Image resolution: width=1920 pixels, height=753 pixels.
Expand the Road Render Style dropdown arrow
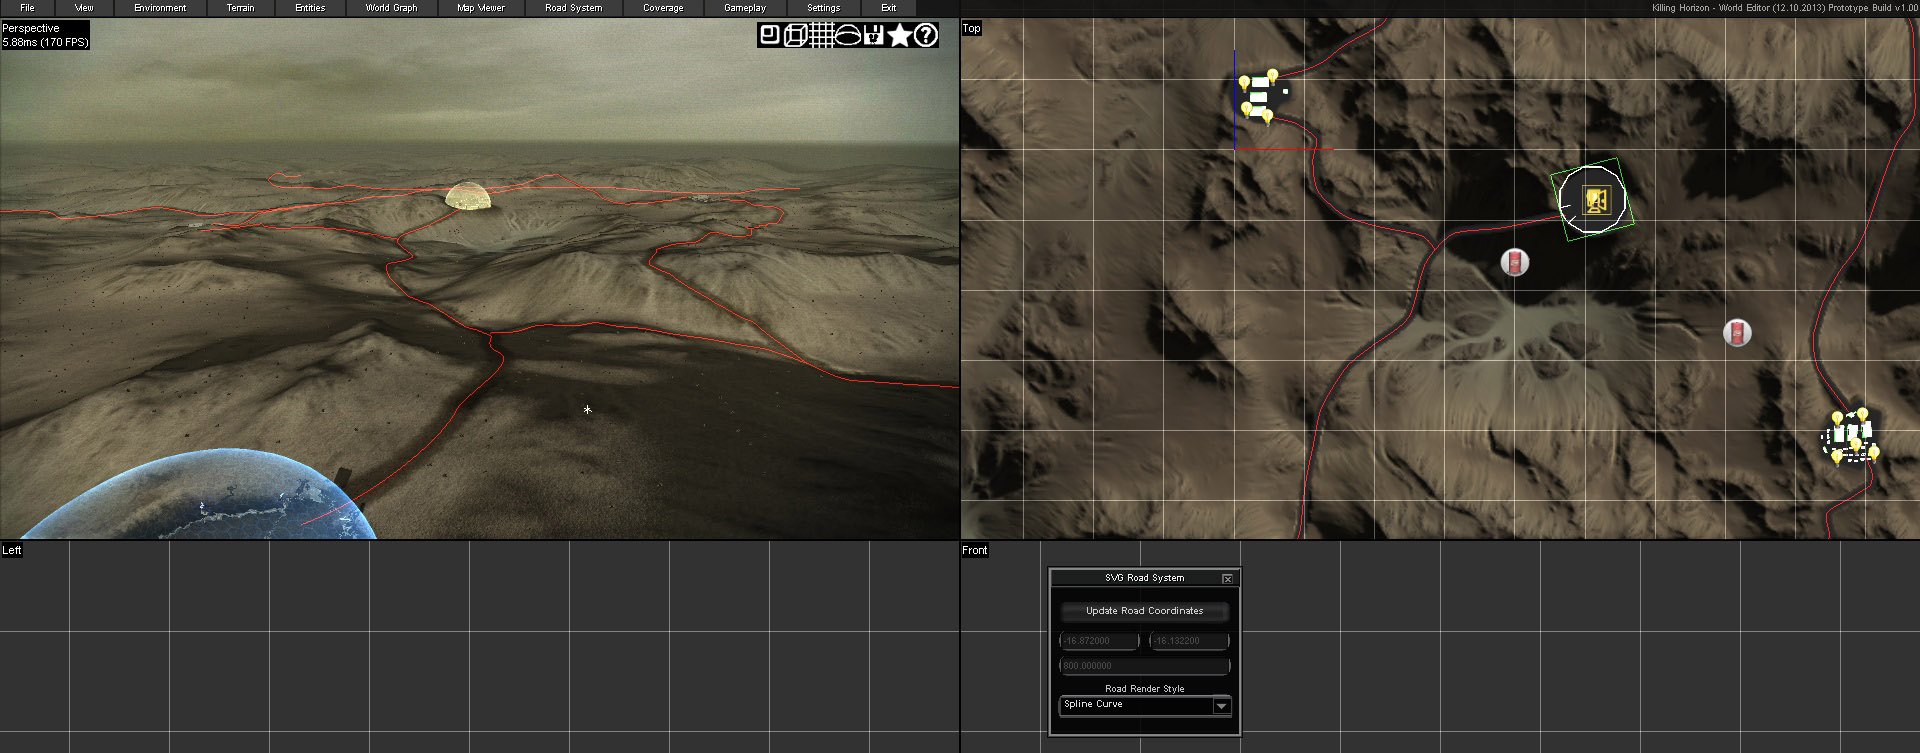(1221, 706)
